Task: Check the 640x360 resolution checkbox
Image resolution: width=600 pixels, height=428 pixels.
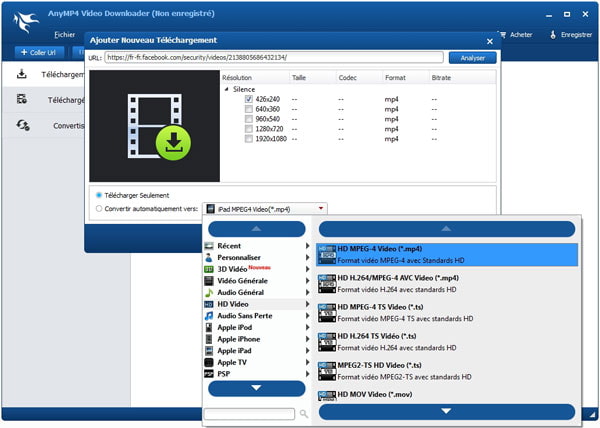Action: coord(248,110)
